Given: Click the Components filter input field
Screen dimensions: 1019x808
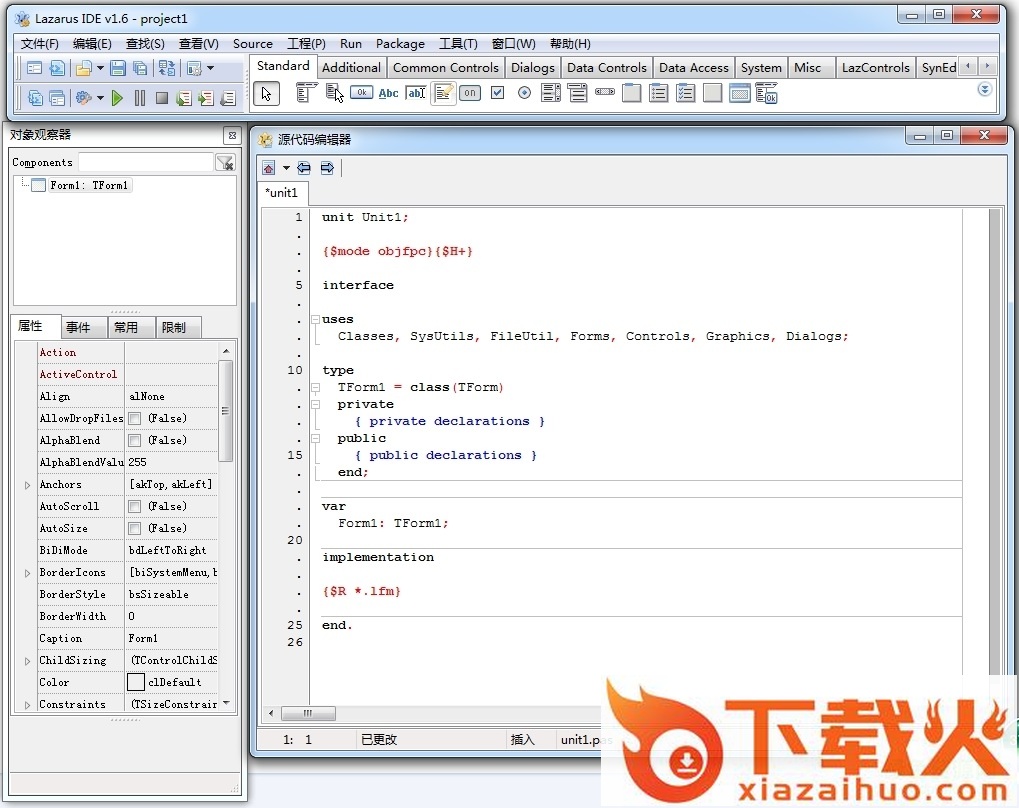Looking at the screenshot, I should click(x=145, y=162).
